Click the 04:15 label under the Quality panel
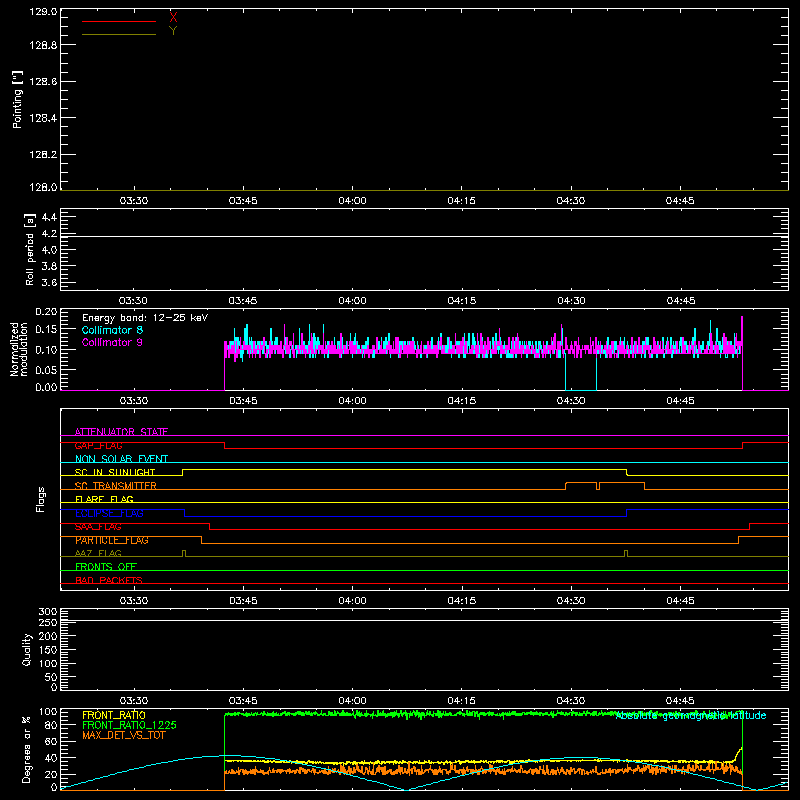The width and height of the screenshot is (800, 800). [x=462, y=701]
